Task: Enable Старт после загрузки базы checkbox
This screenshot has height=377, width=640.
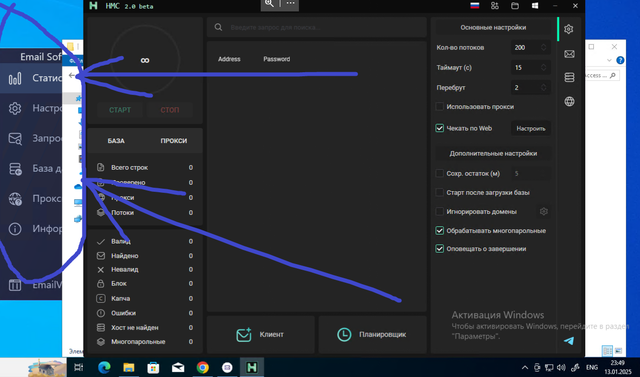Action: coord(440,192)
